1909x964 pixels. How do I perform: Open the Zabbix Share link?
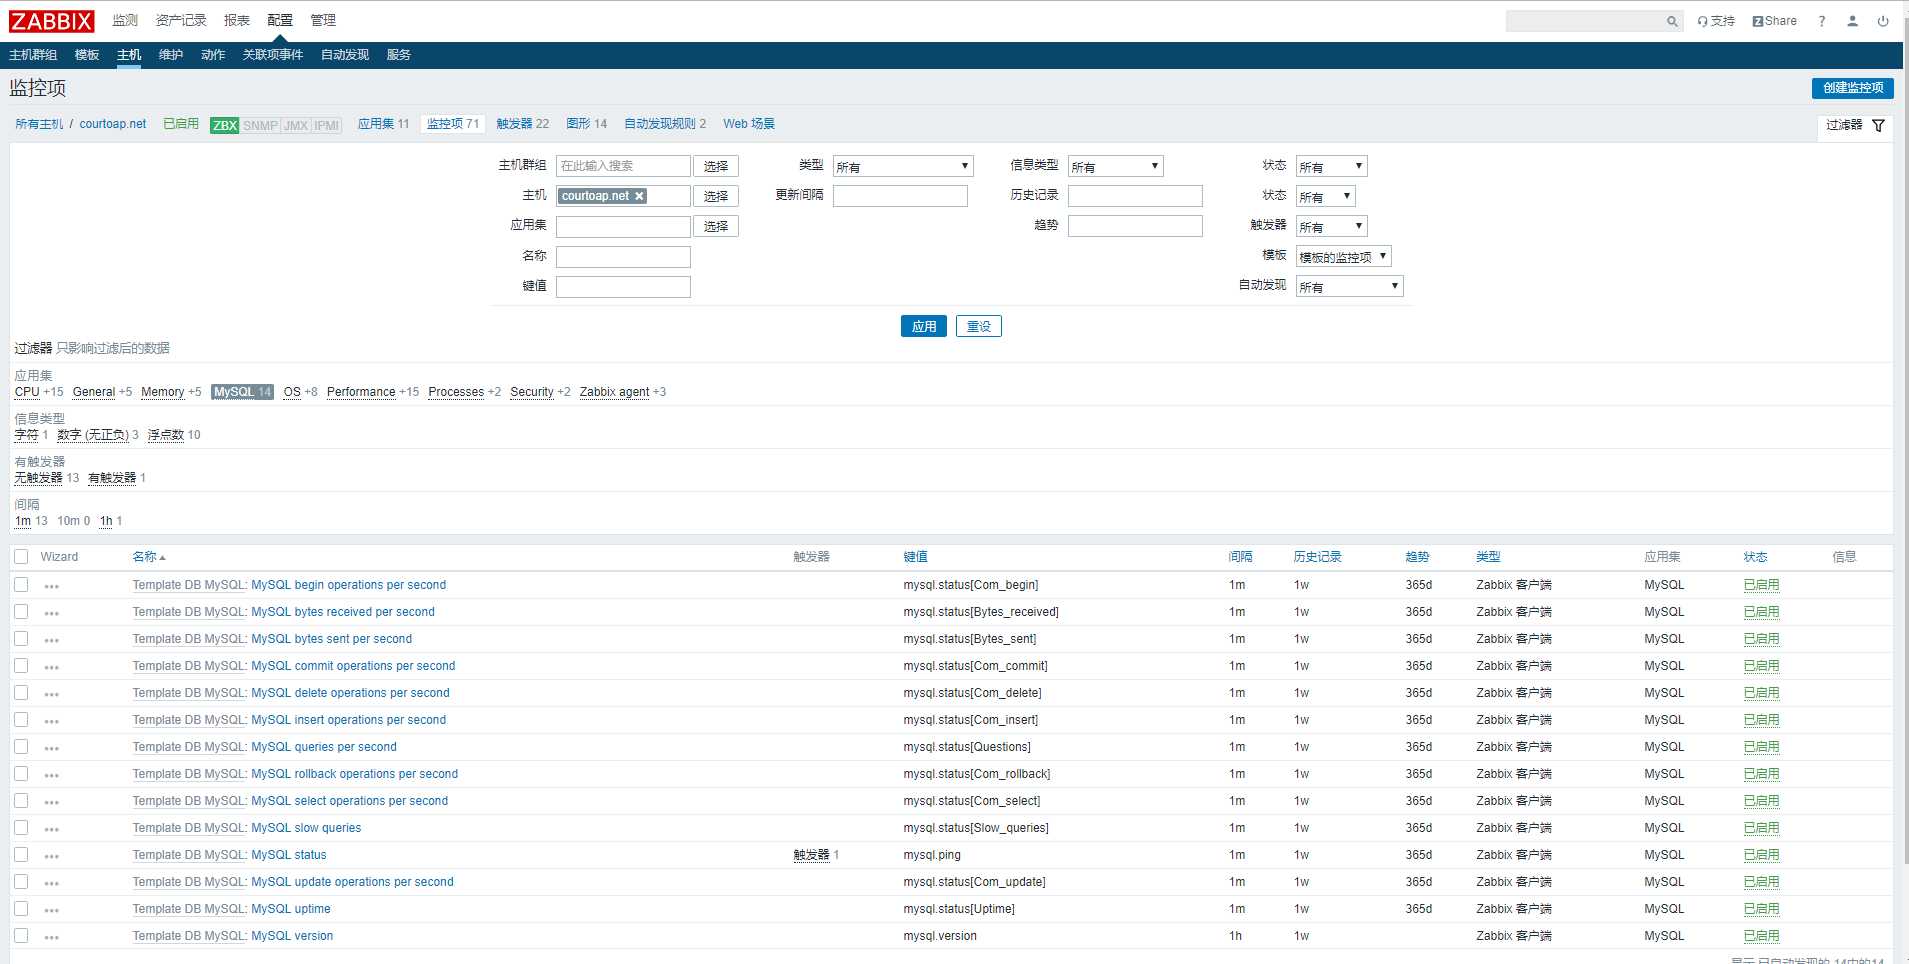click(1774, 21)
